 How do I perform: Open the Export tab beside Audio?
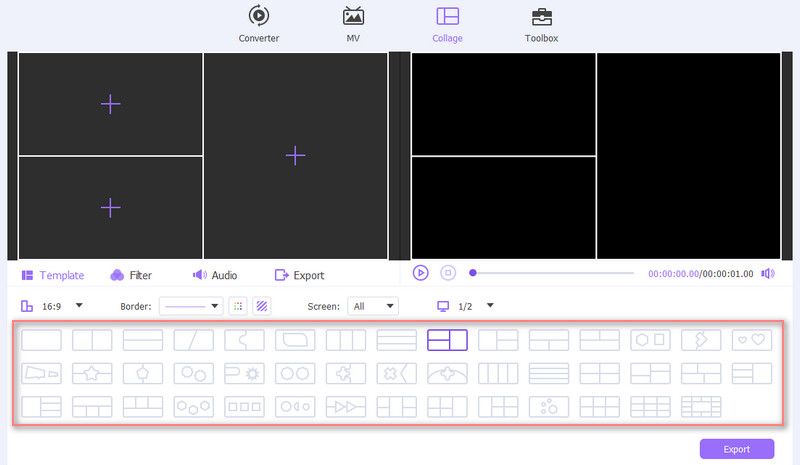[x=299, y=275]
